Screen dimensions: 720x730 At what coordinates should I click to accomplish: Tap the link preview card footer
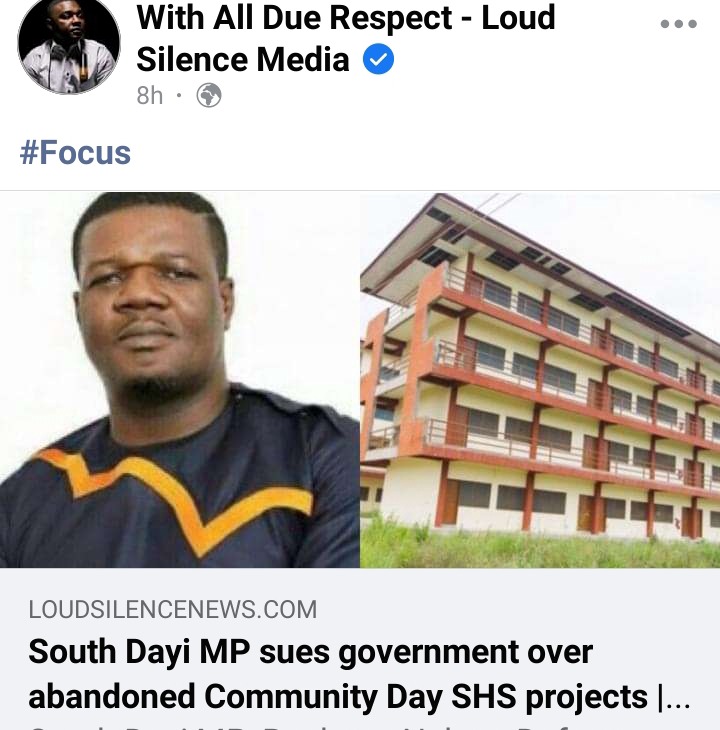pyautogui.click(x=360, y=649)
